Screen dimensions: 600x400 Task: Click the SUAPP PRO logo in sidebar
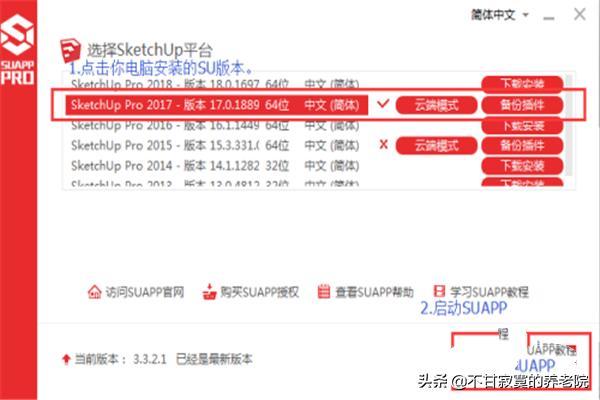click(17, 49)
